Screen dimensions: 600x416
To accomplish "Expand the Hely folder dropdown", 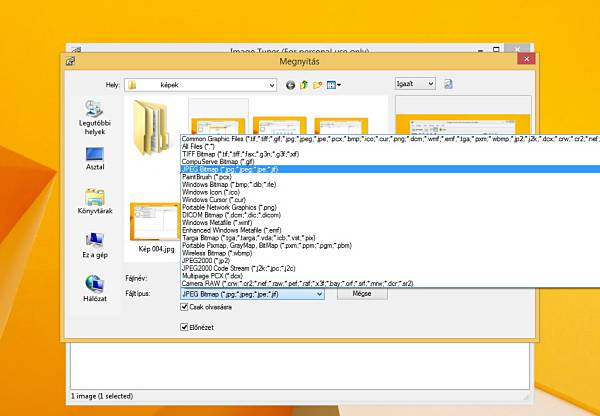I will (x=272, y=85).
